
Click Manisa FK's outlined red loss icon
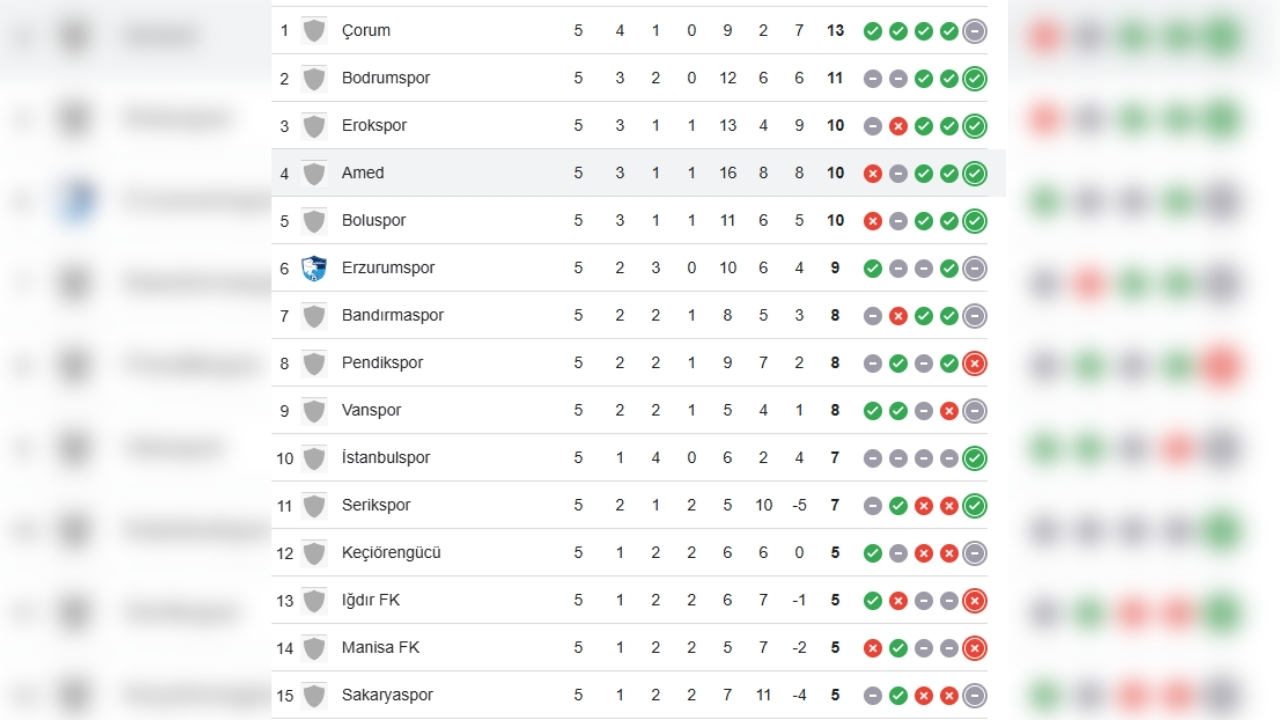975,648
